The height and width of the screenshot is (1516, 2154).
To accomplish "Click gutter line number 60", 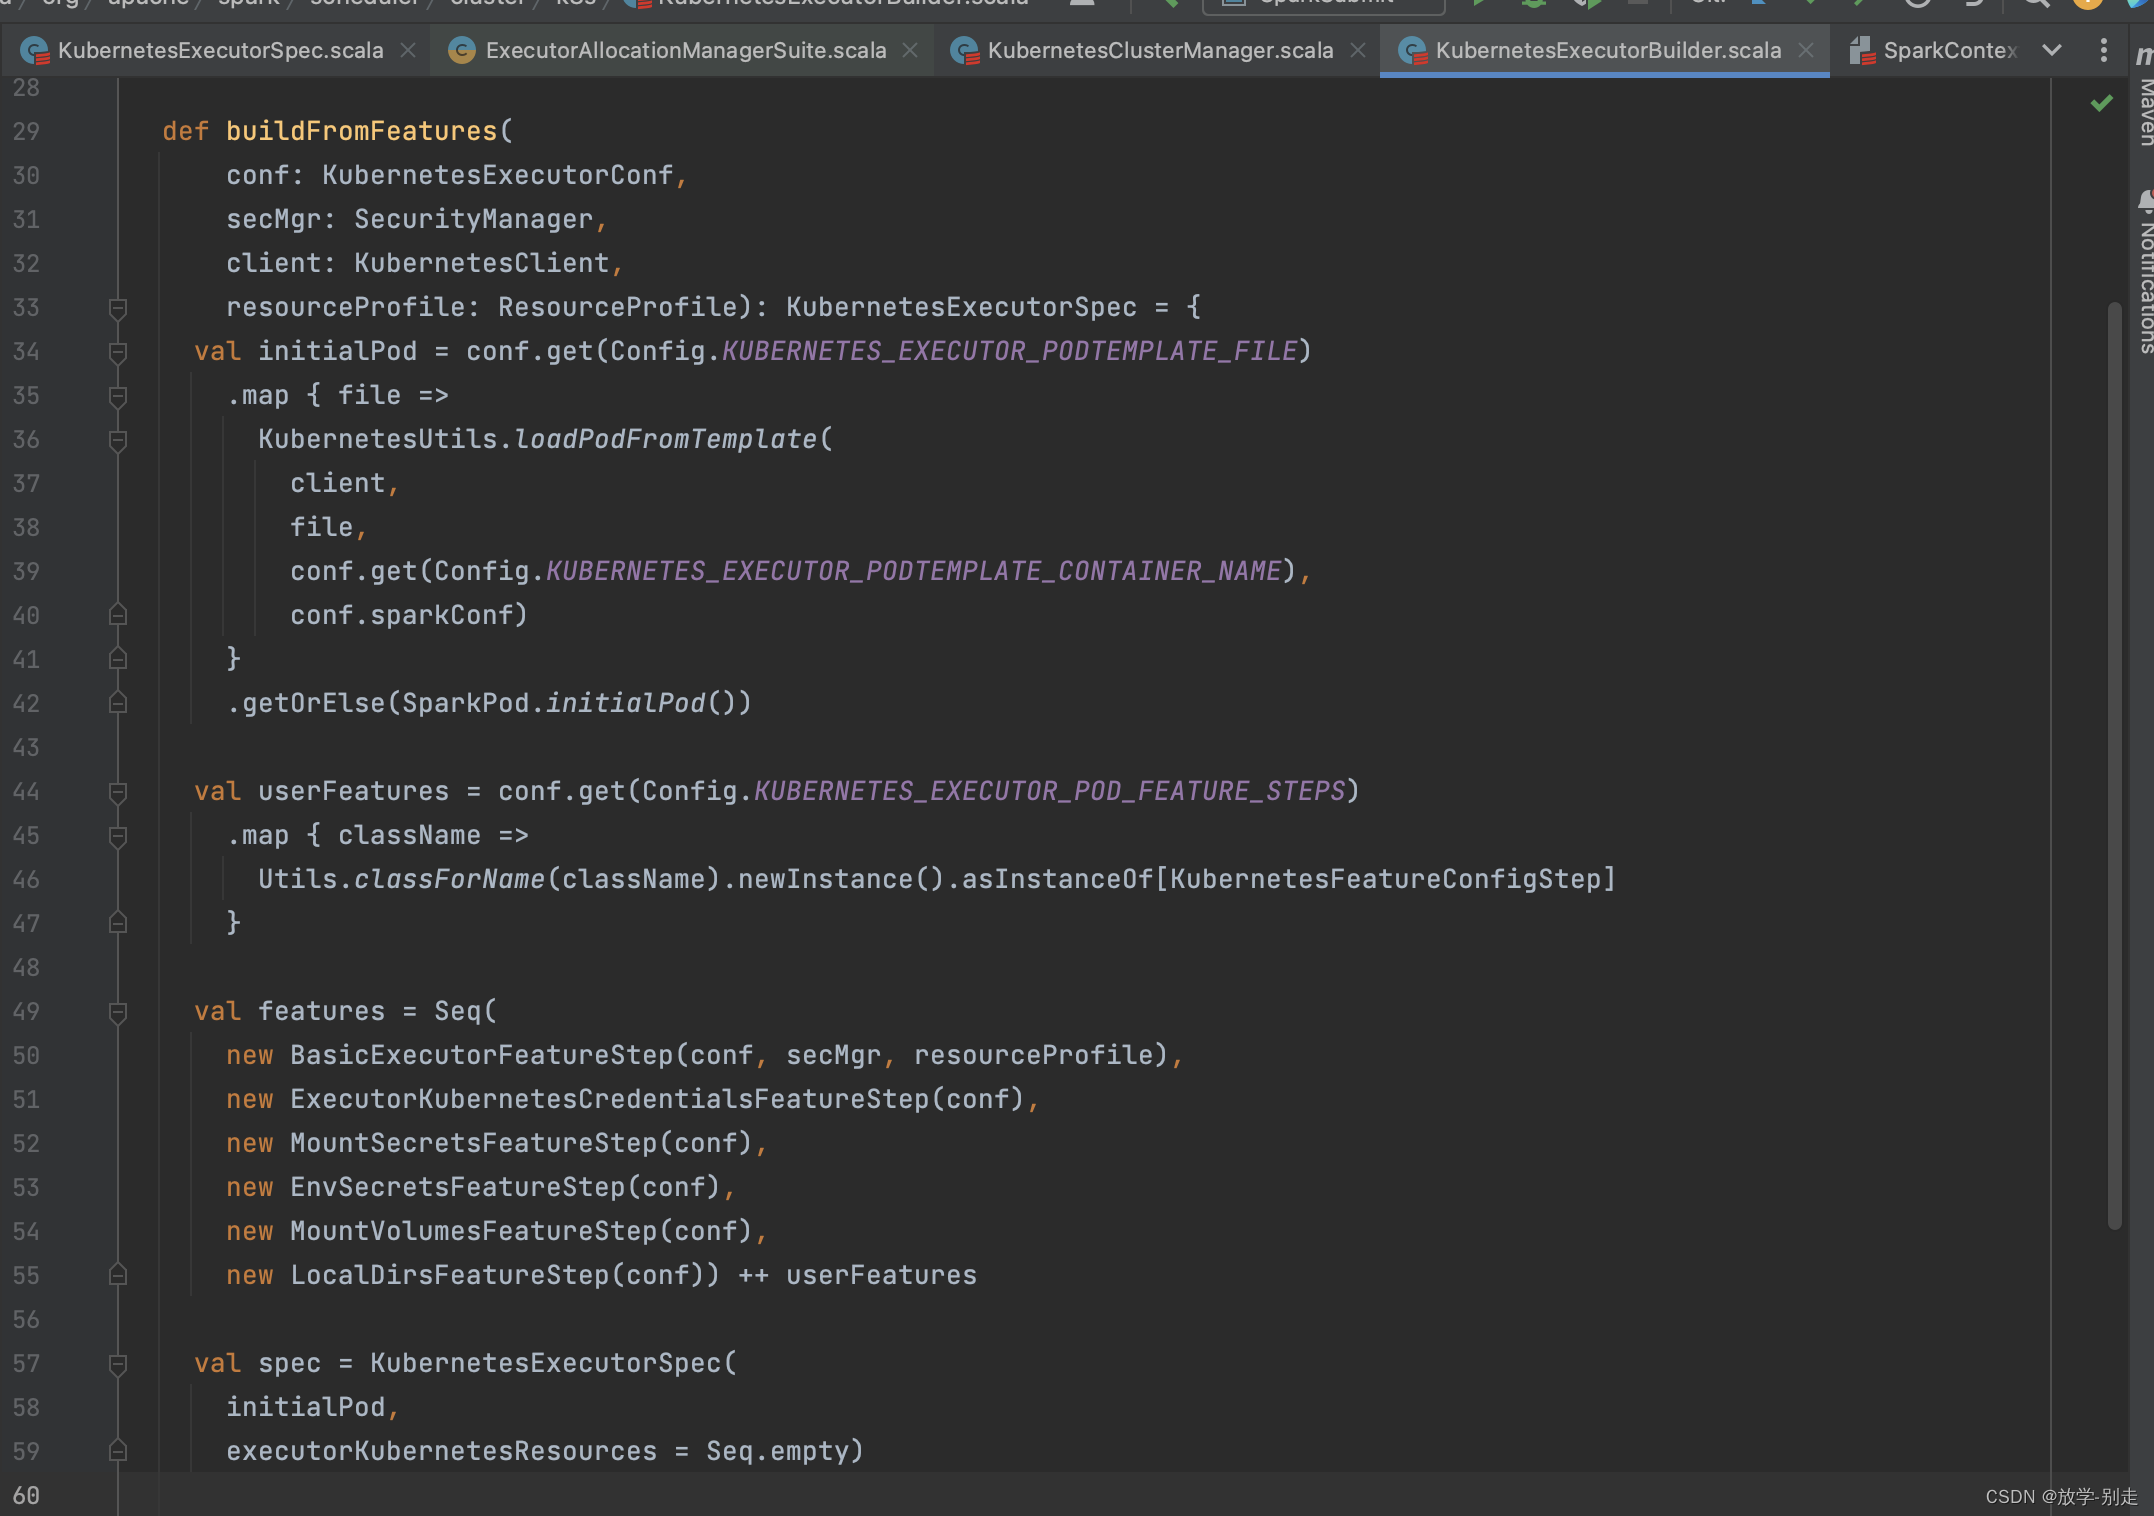I will click(26, 1495).
